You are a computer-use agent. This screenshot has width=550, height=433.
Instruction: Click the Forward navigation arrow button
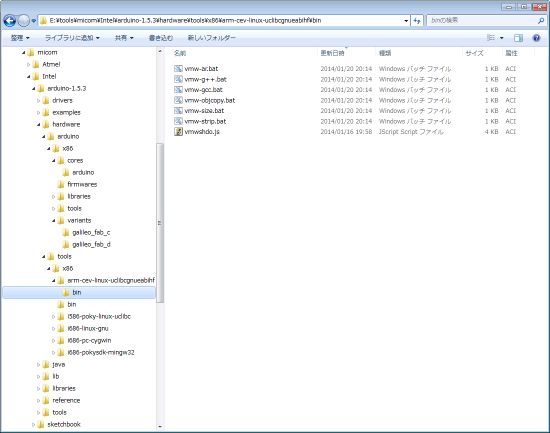tap(23, 21)
